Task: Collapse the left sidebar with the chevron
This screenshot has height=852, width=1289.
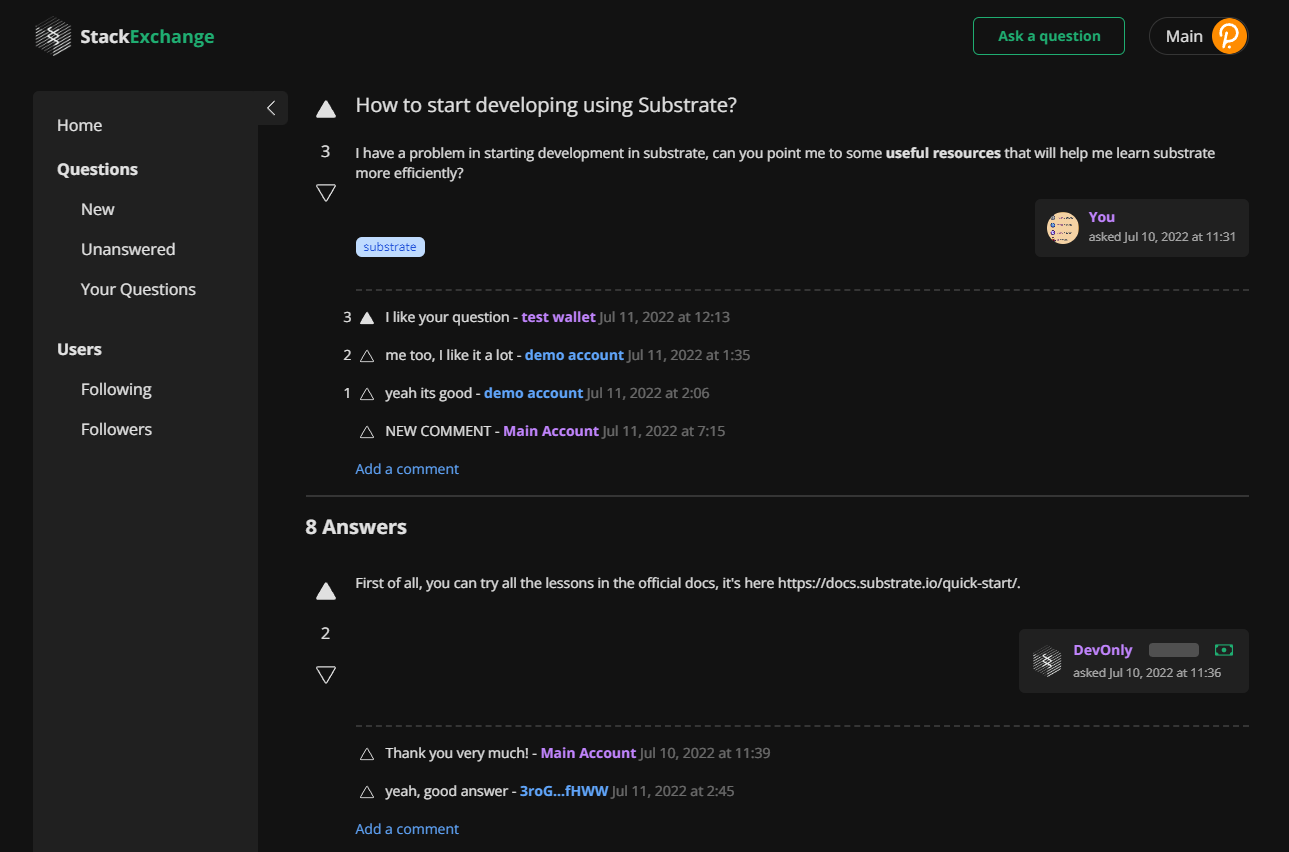Action: [x=271, y=108]
